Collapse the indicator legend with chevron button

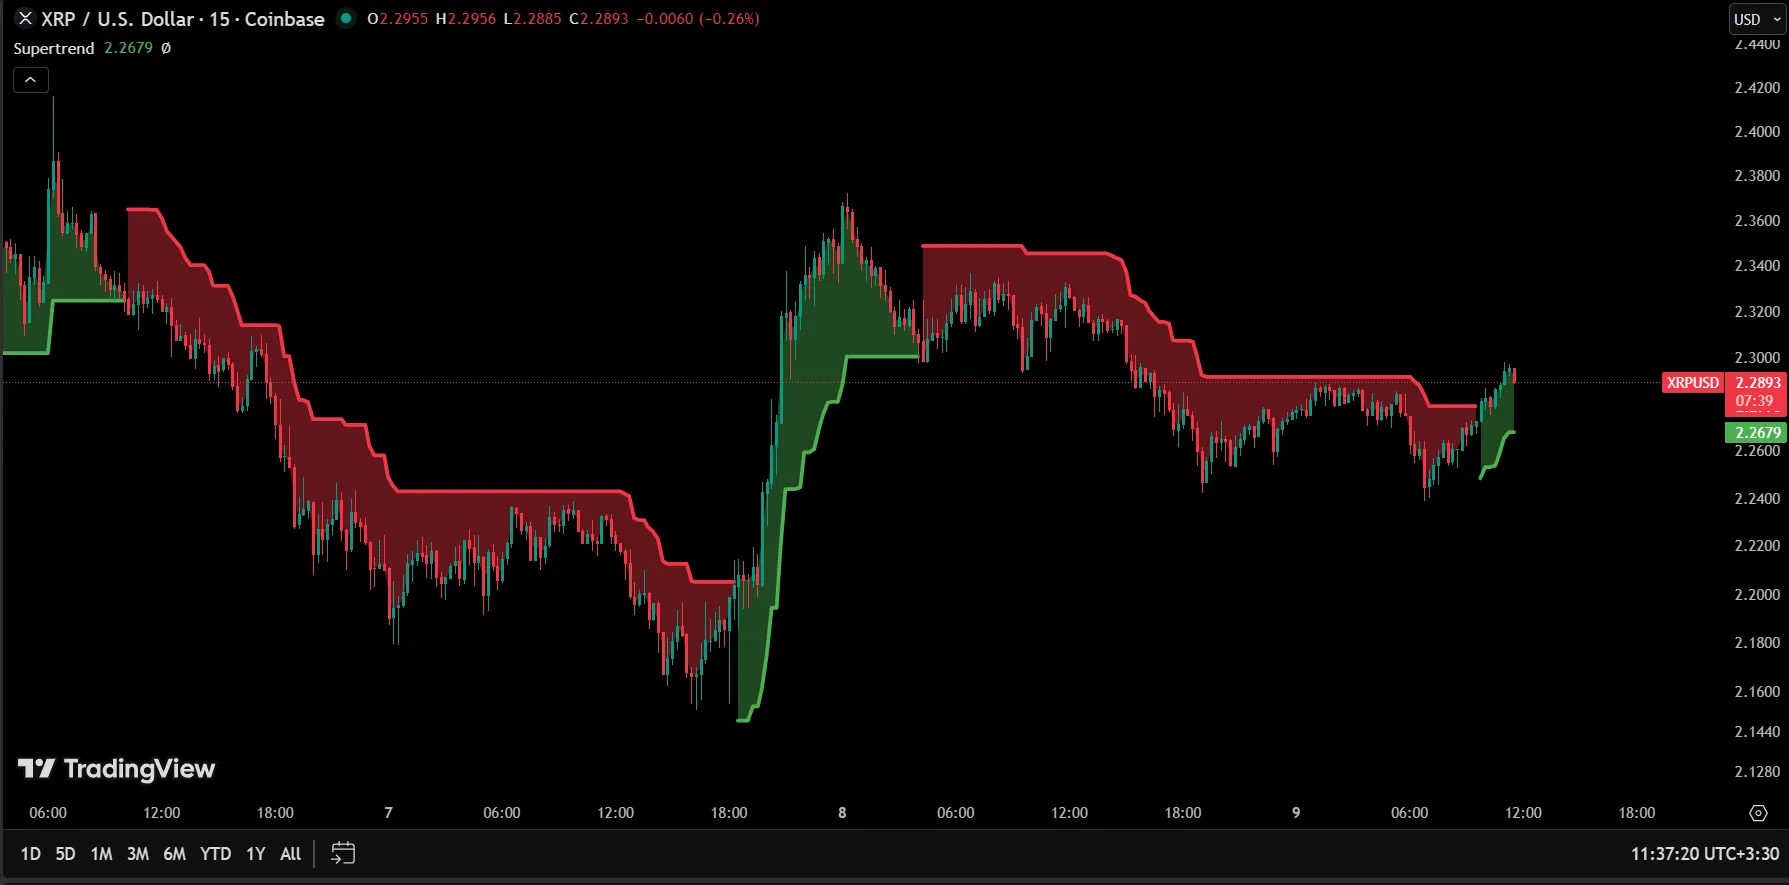(x=31, y=80)
